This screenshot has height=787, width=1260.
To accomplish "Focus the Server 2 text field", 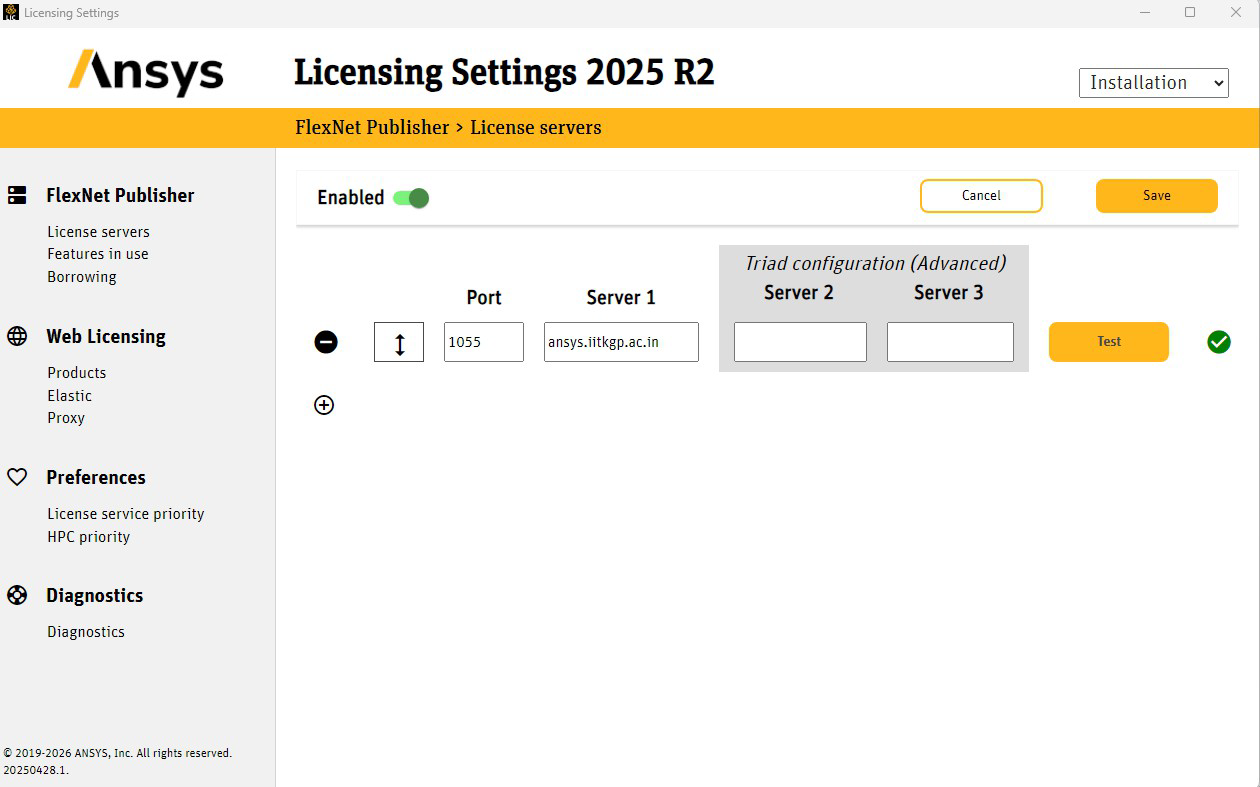I will pos(800,342).
